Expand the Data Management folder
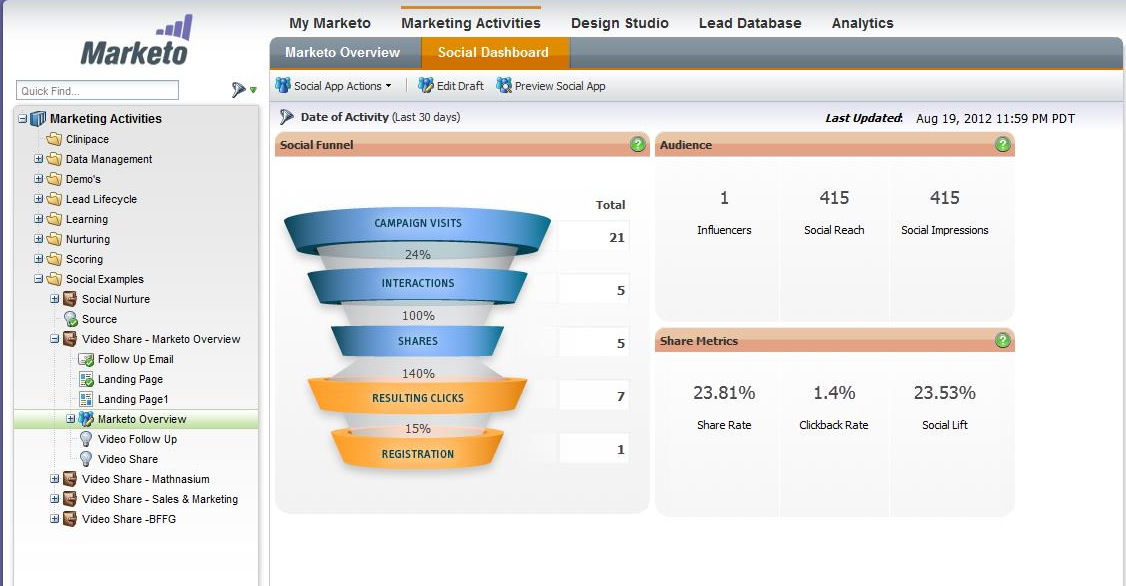Screen dimensions: 1126x586 coord(39,159)
